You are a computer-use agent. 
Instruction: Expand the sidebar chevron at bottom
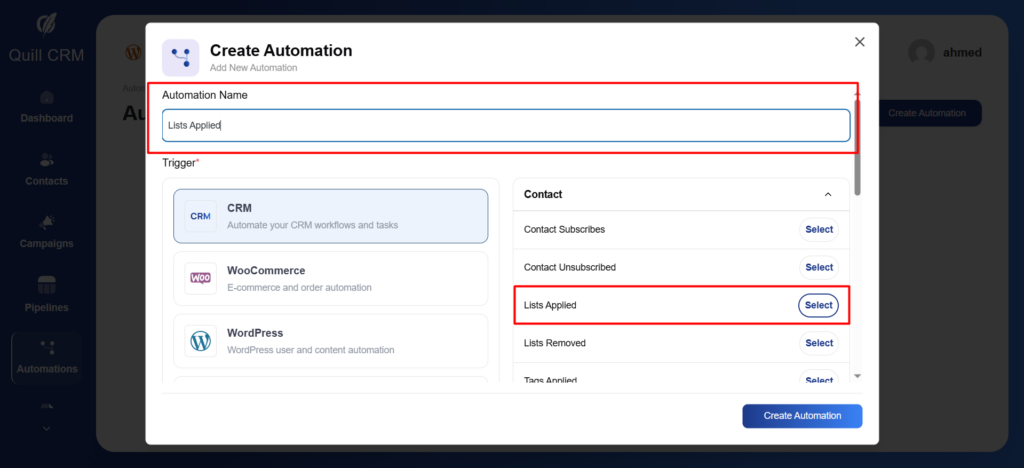click(47, 428)
